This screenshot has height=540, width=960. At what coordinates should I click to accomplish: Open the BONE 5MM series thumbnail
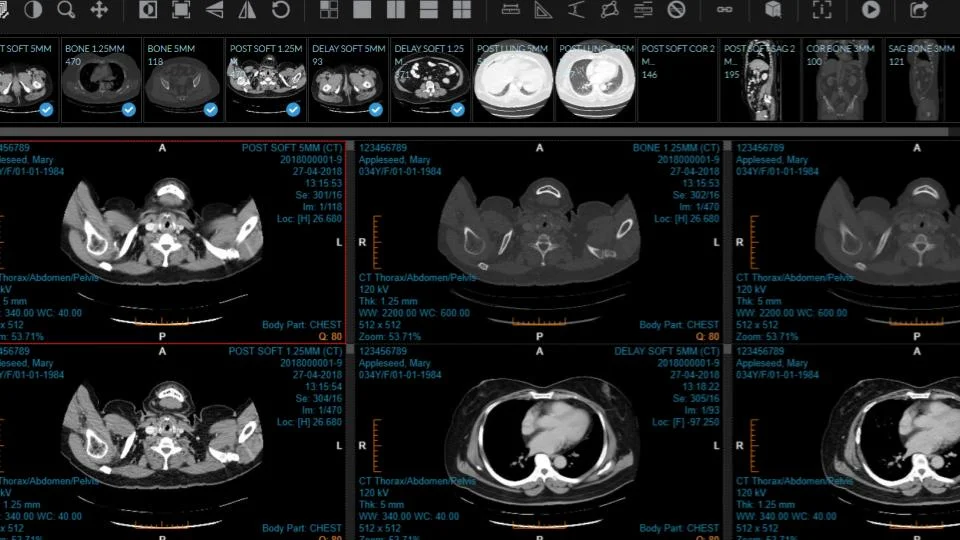(x=183, y=80)
